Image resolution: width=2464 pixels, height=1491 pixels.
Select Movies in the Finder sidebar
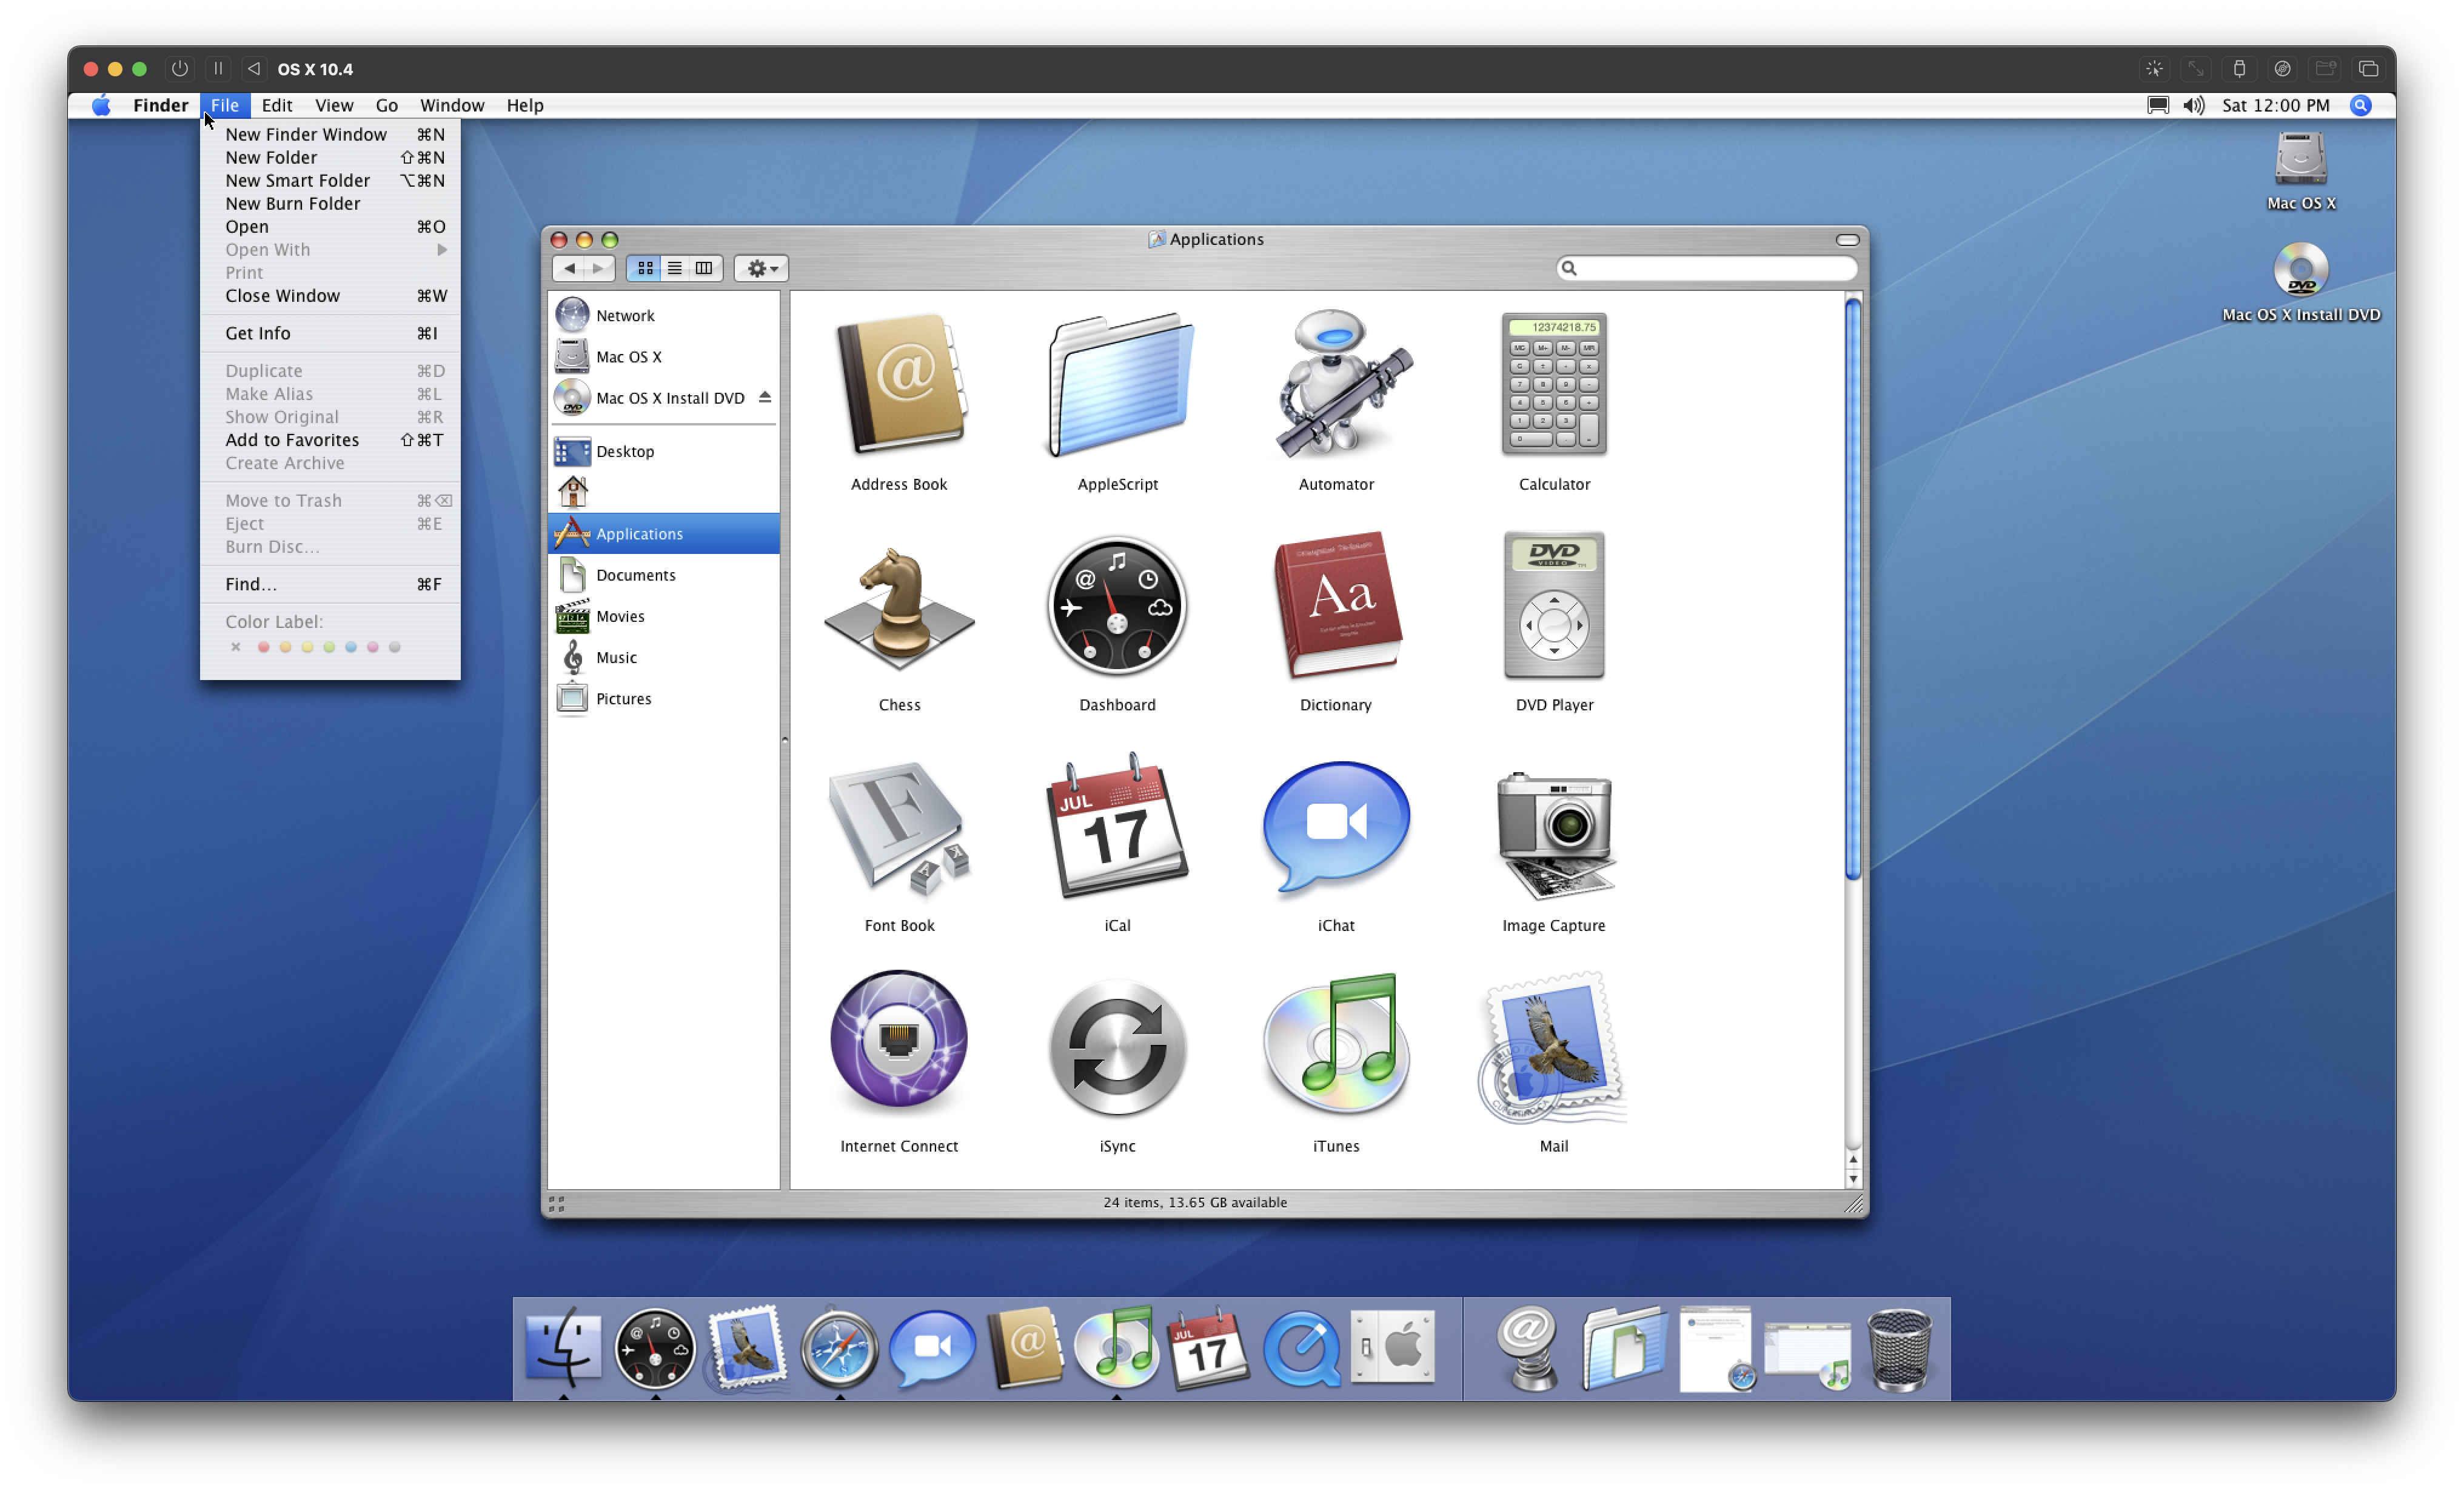664,616
